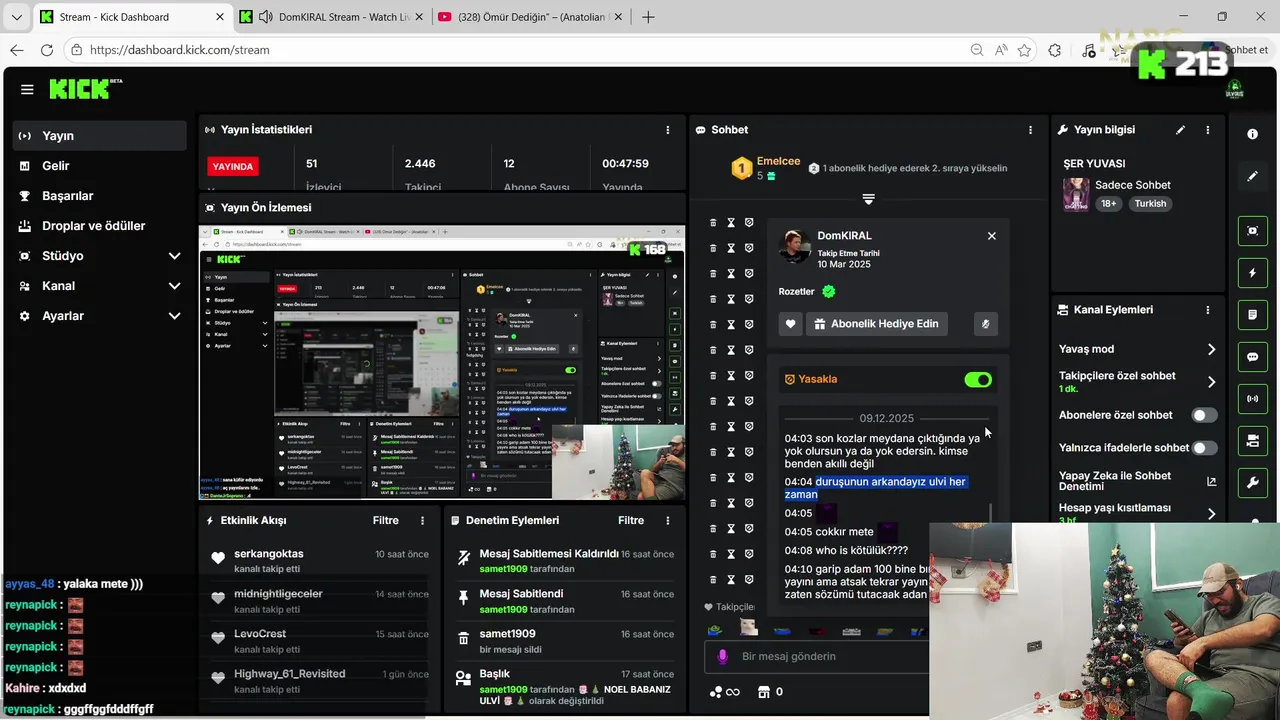Image resolution: width=1280 pixels, height=720 pixels.
Task: Click the info icon in right sidebar
Action: pos(1252,134)
